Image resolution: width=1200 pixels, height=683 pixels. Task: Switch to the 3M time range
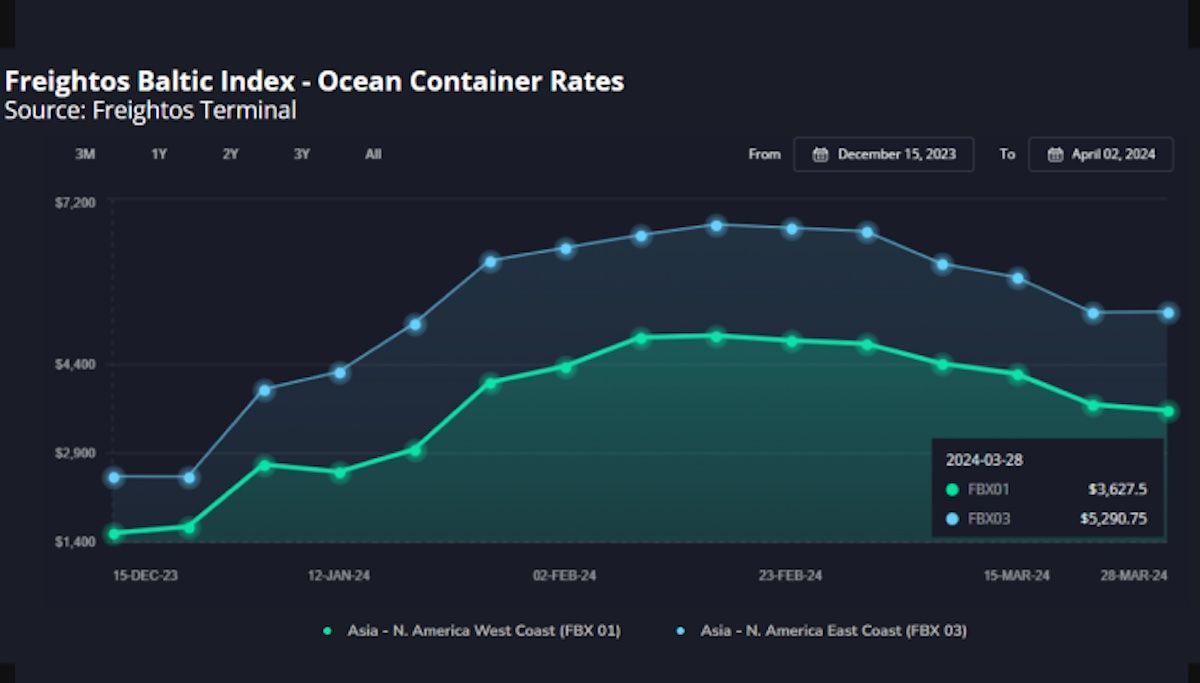tap(85, 154)
